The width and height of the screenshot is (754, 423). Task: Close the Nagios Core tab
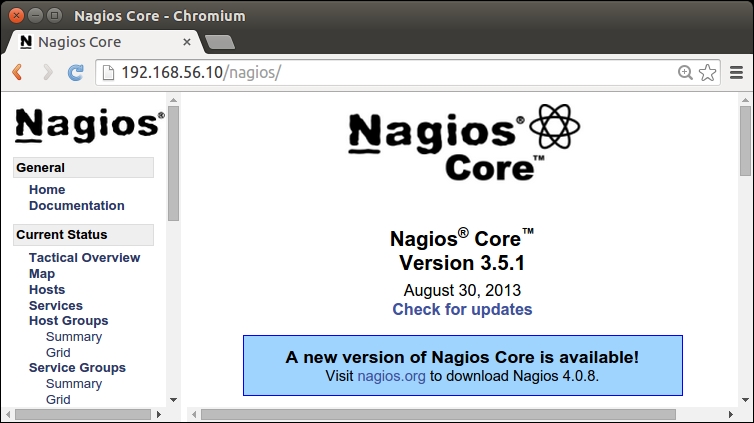pos(187,42)
